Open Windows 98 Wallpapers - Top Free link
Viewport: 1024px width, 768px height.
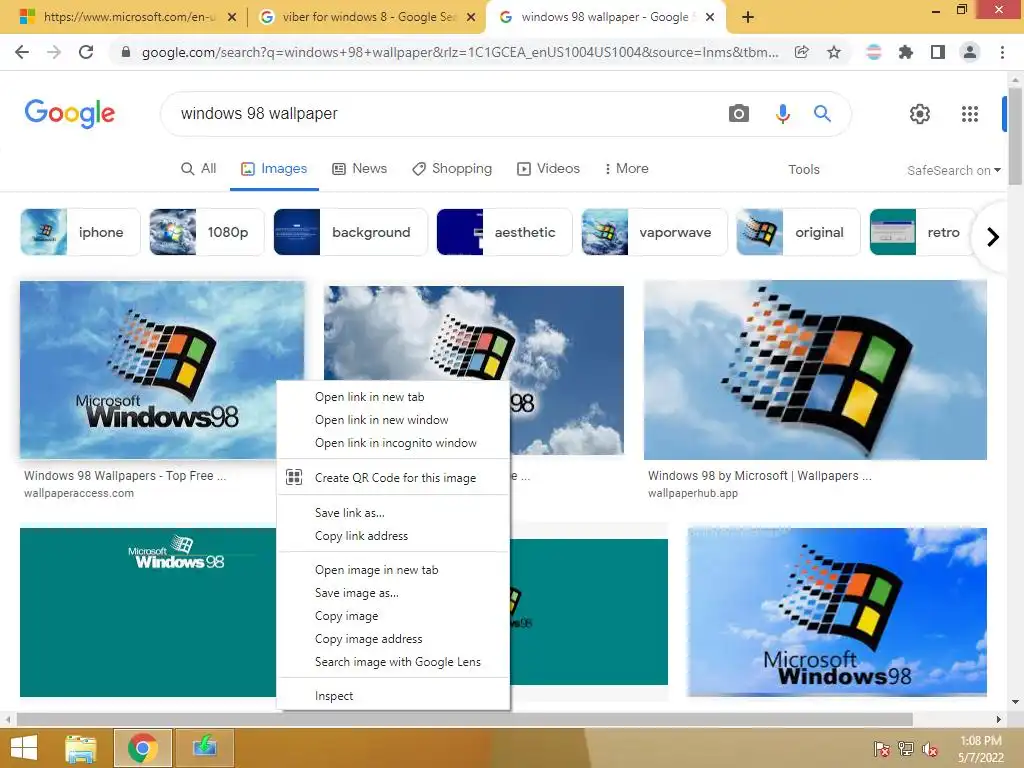click(125, 476)
